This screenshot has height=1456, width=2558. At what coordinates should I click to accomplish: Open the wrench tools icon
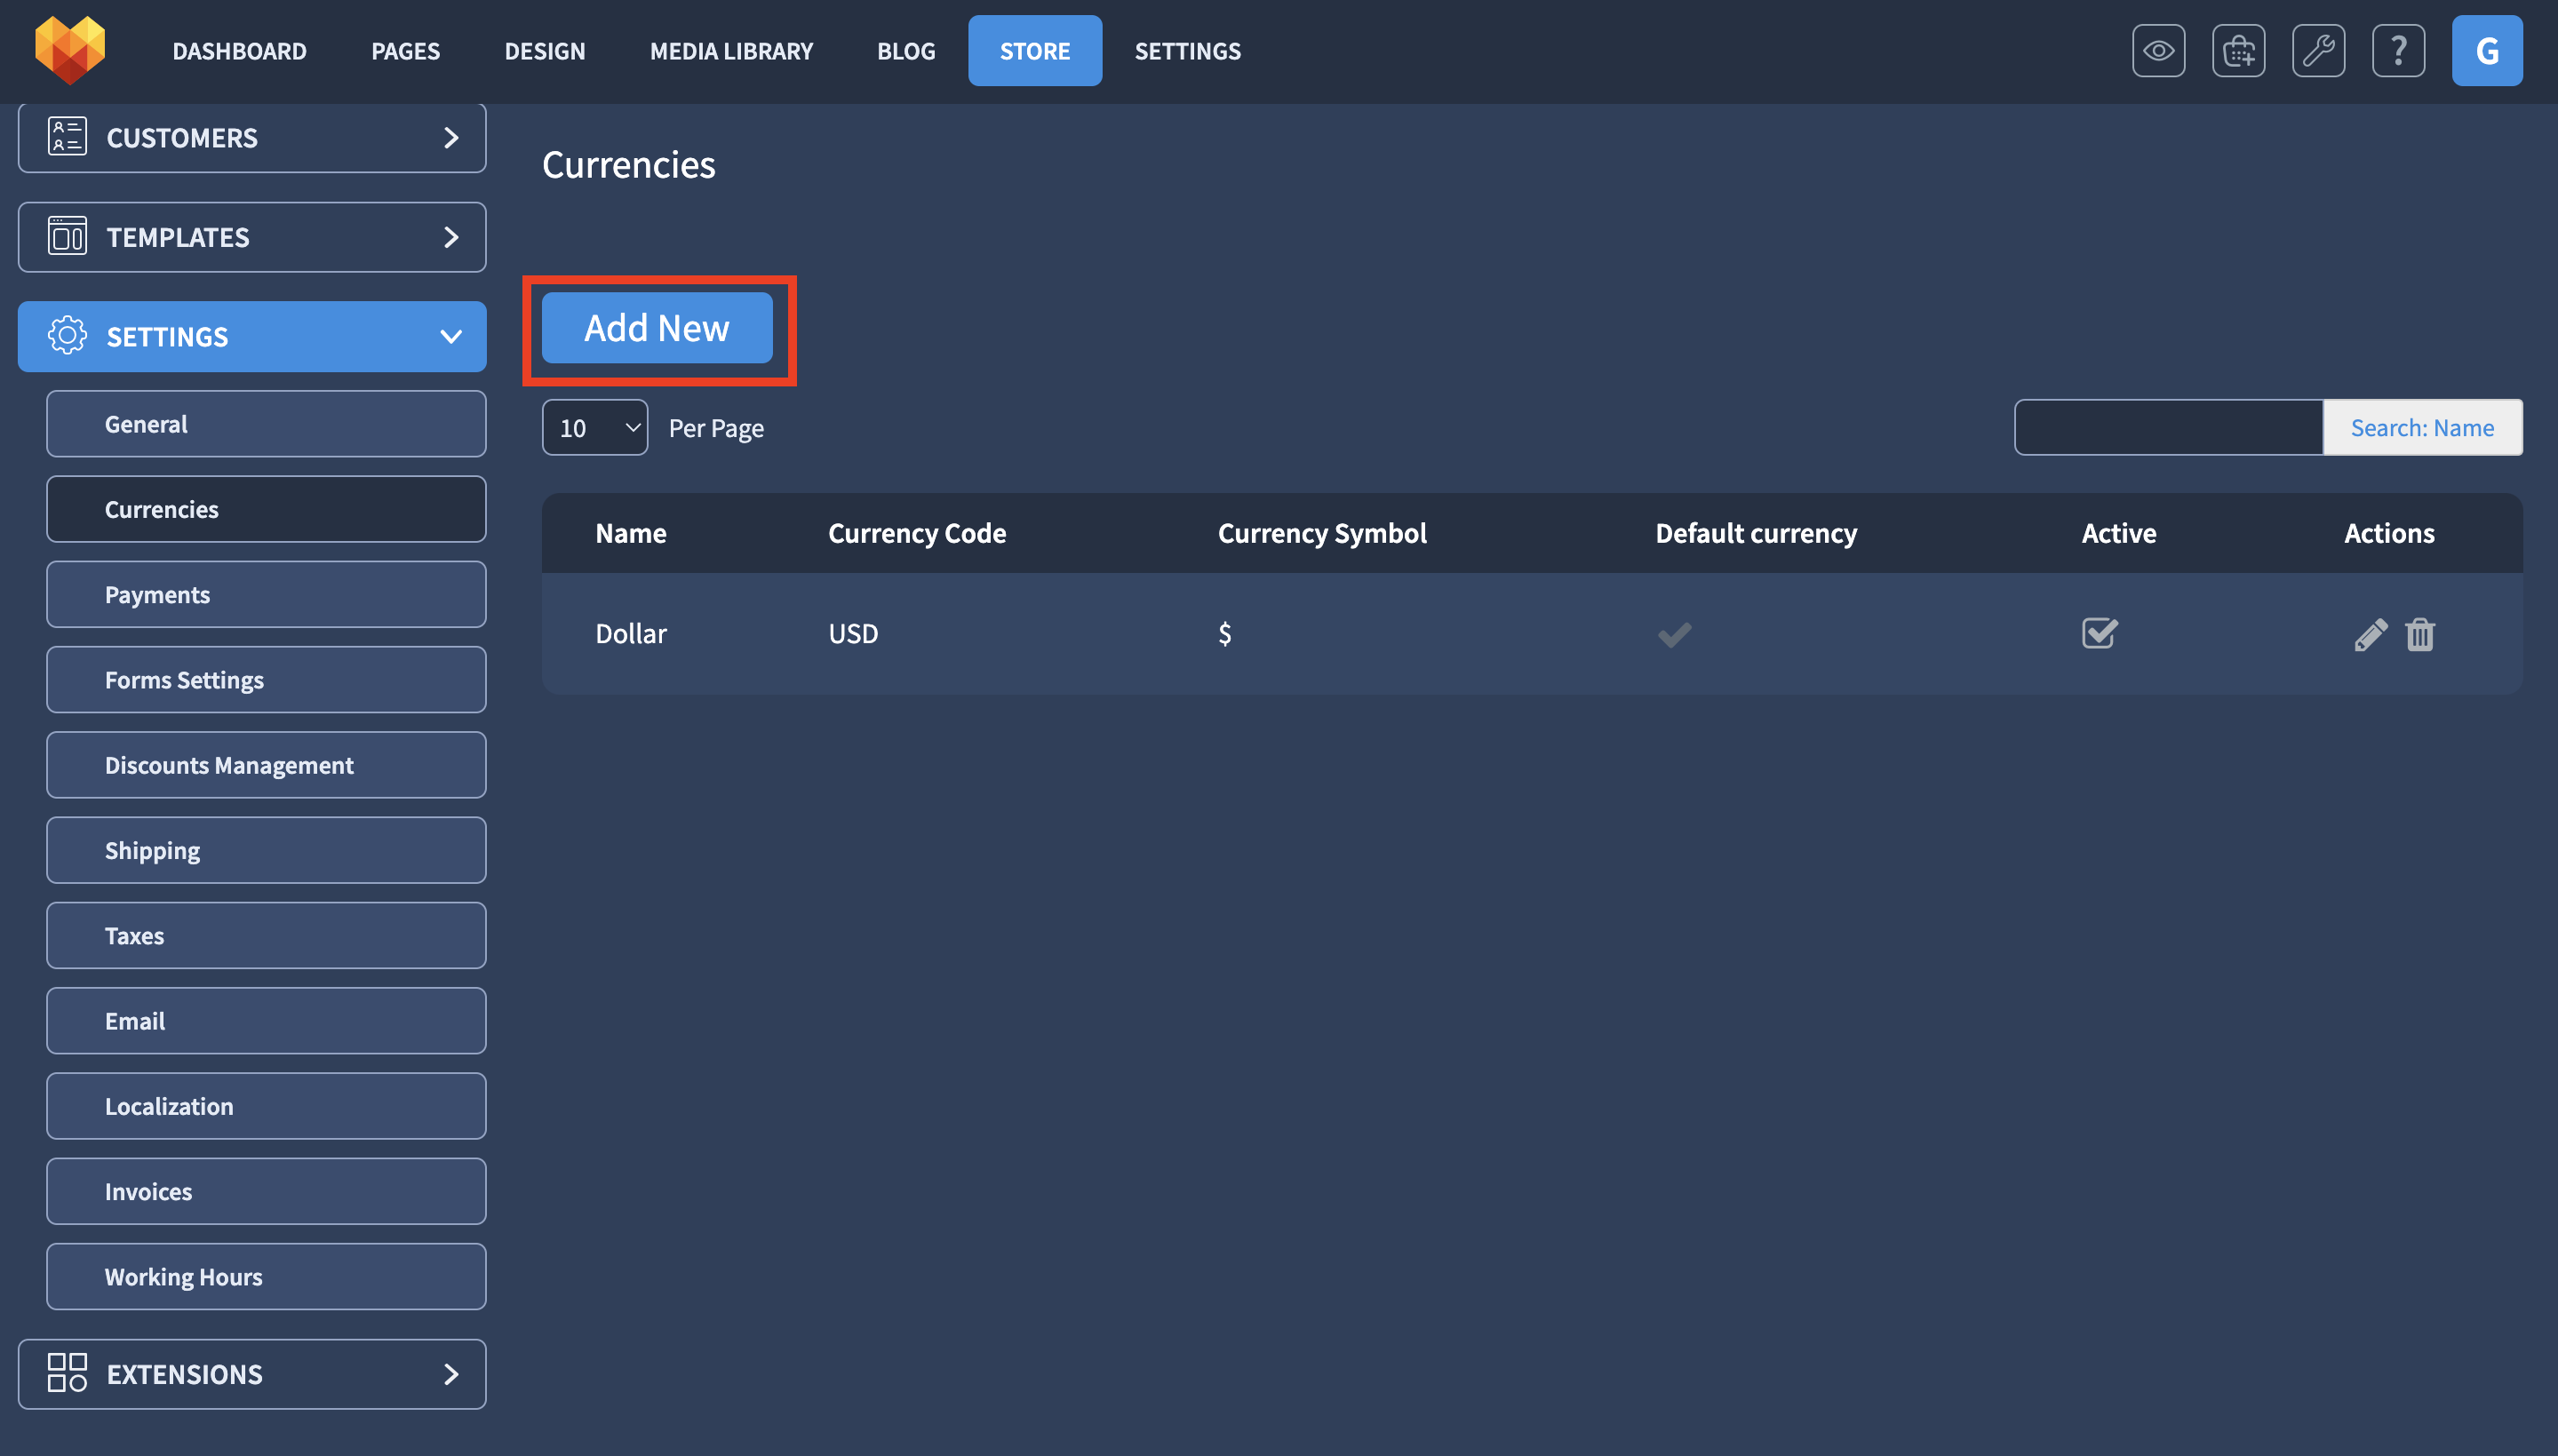coord(2318,51)
